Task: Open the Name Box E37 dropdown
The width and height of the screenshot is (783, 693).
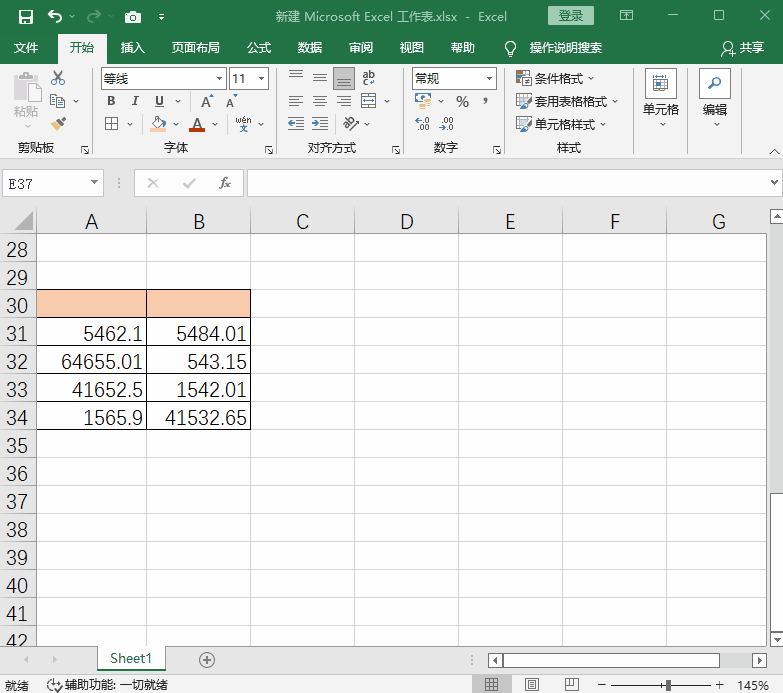Action: pos(94,182)
